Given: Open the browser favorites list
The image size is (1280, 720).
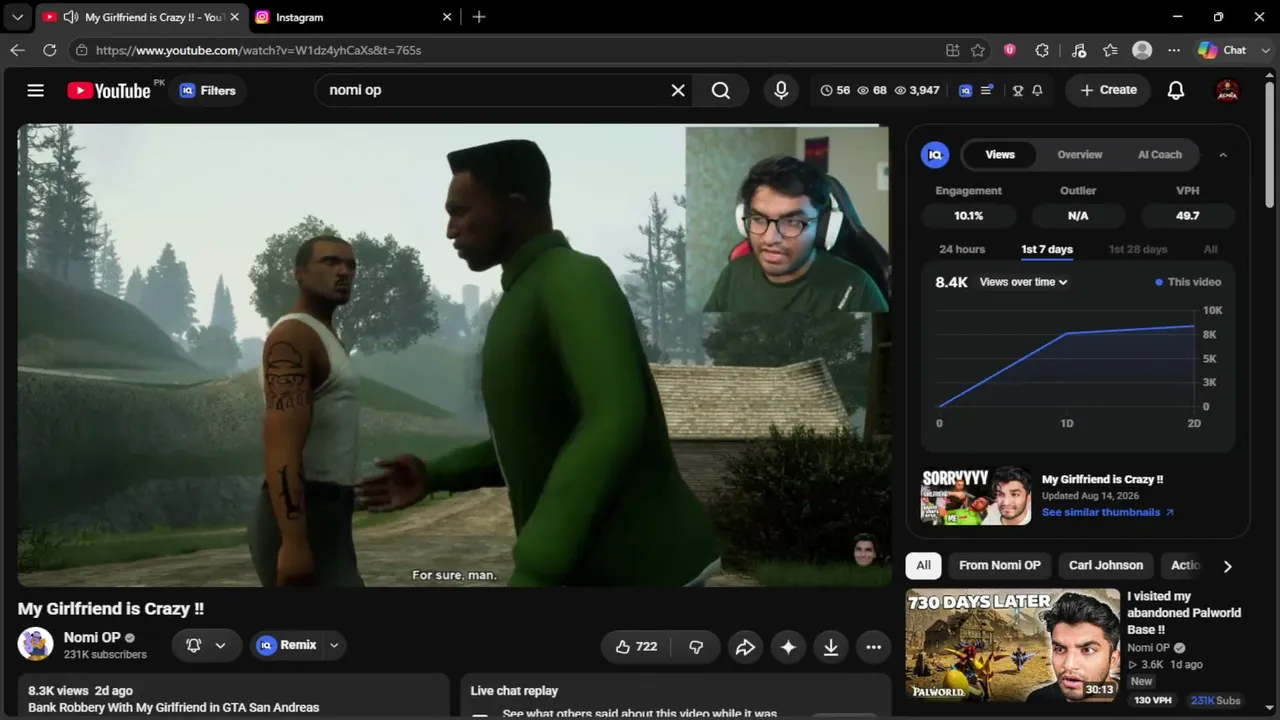Looking at the screenshot, I should [1110, 50].
